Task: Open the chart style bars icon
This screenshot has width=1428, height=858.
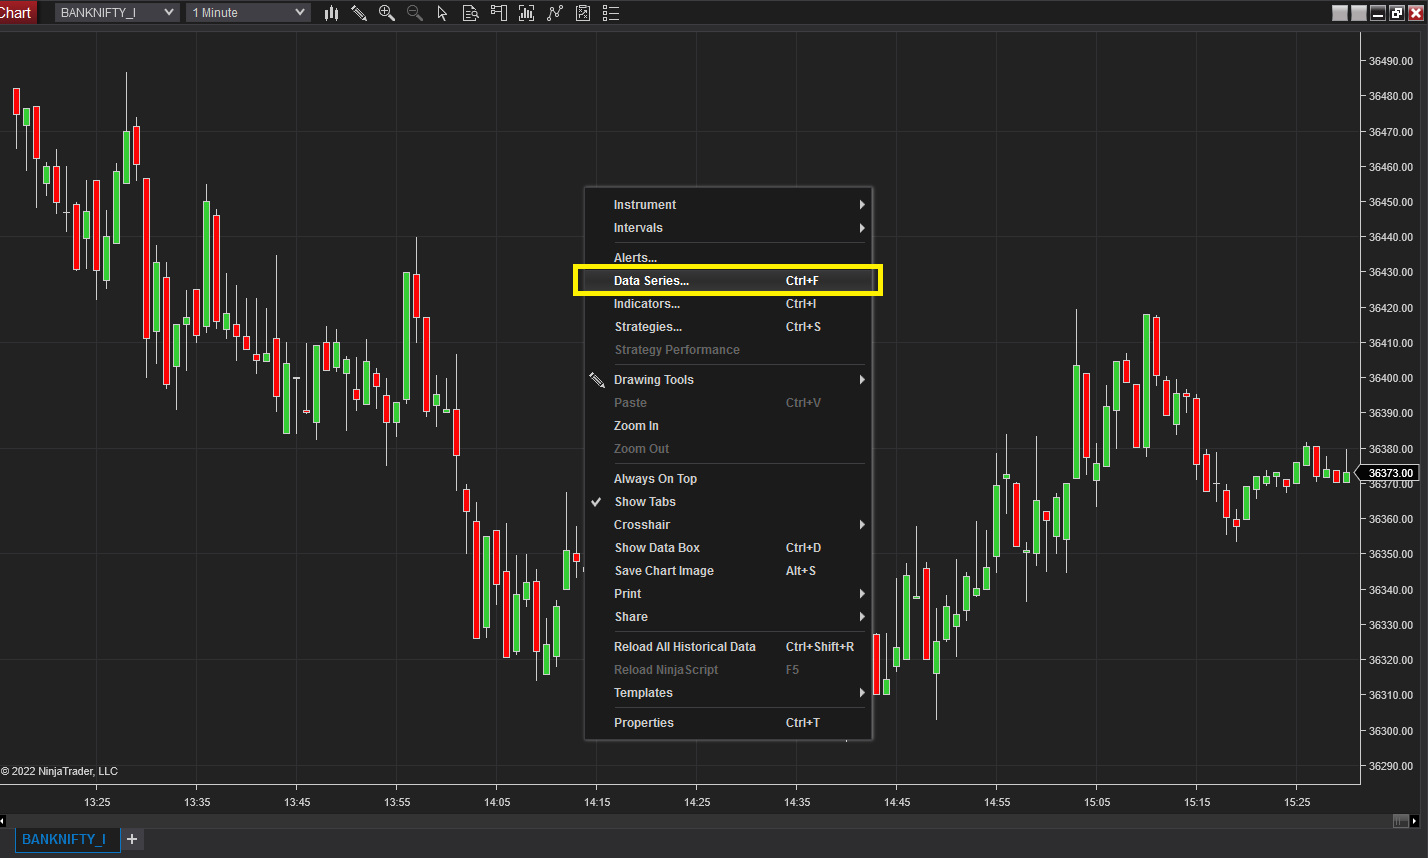Action: (331, 13)
